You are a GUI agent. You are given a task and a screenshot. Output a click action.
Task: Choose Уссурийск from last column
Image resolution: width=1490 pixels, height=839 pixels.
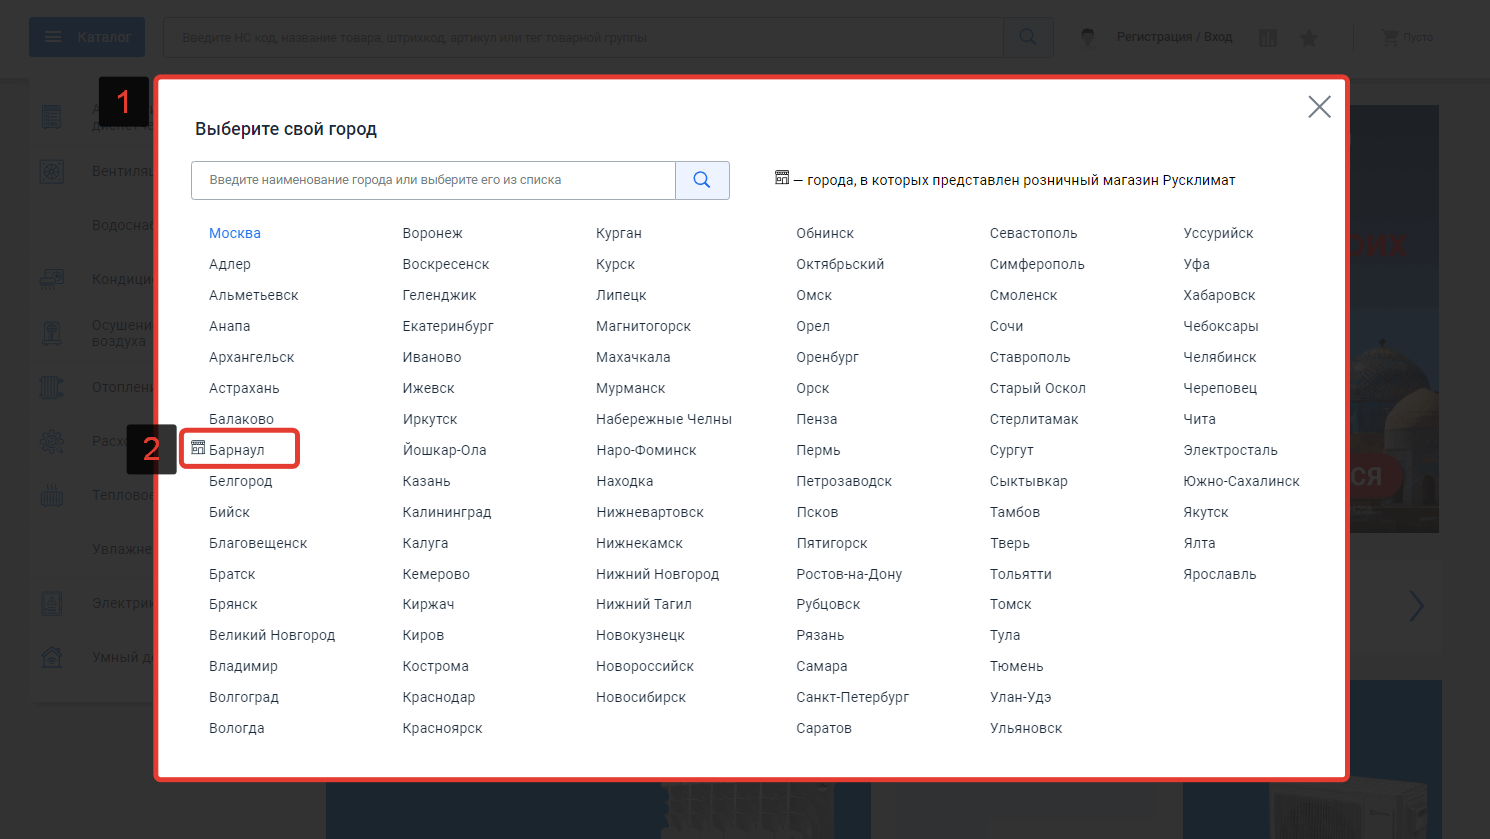point(1219,233)
